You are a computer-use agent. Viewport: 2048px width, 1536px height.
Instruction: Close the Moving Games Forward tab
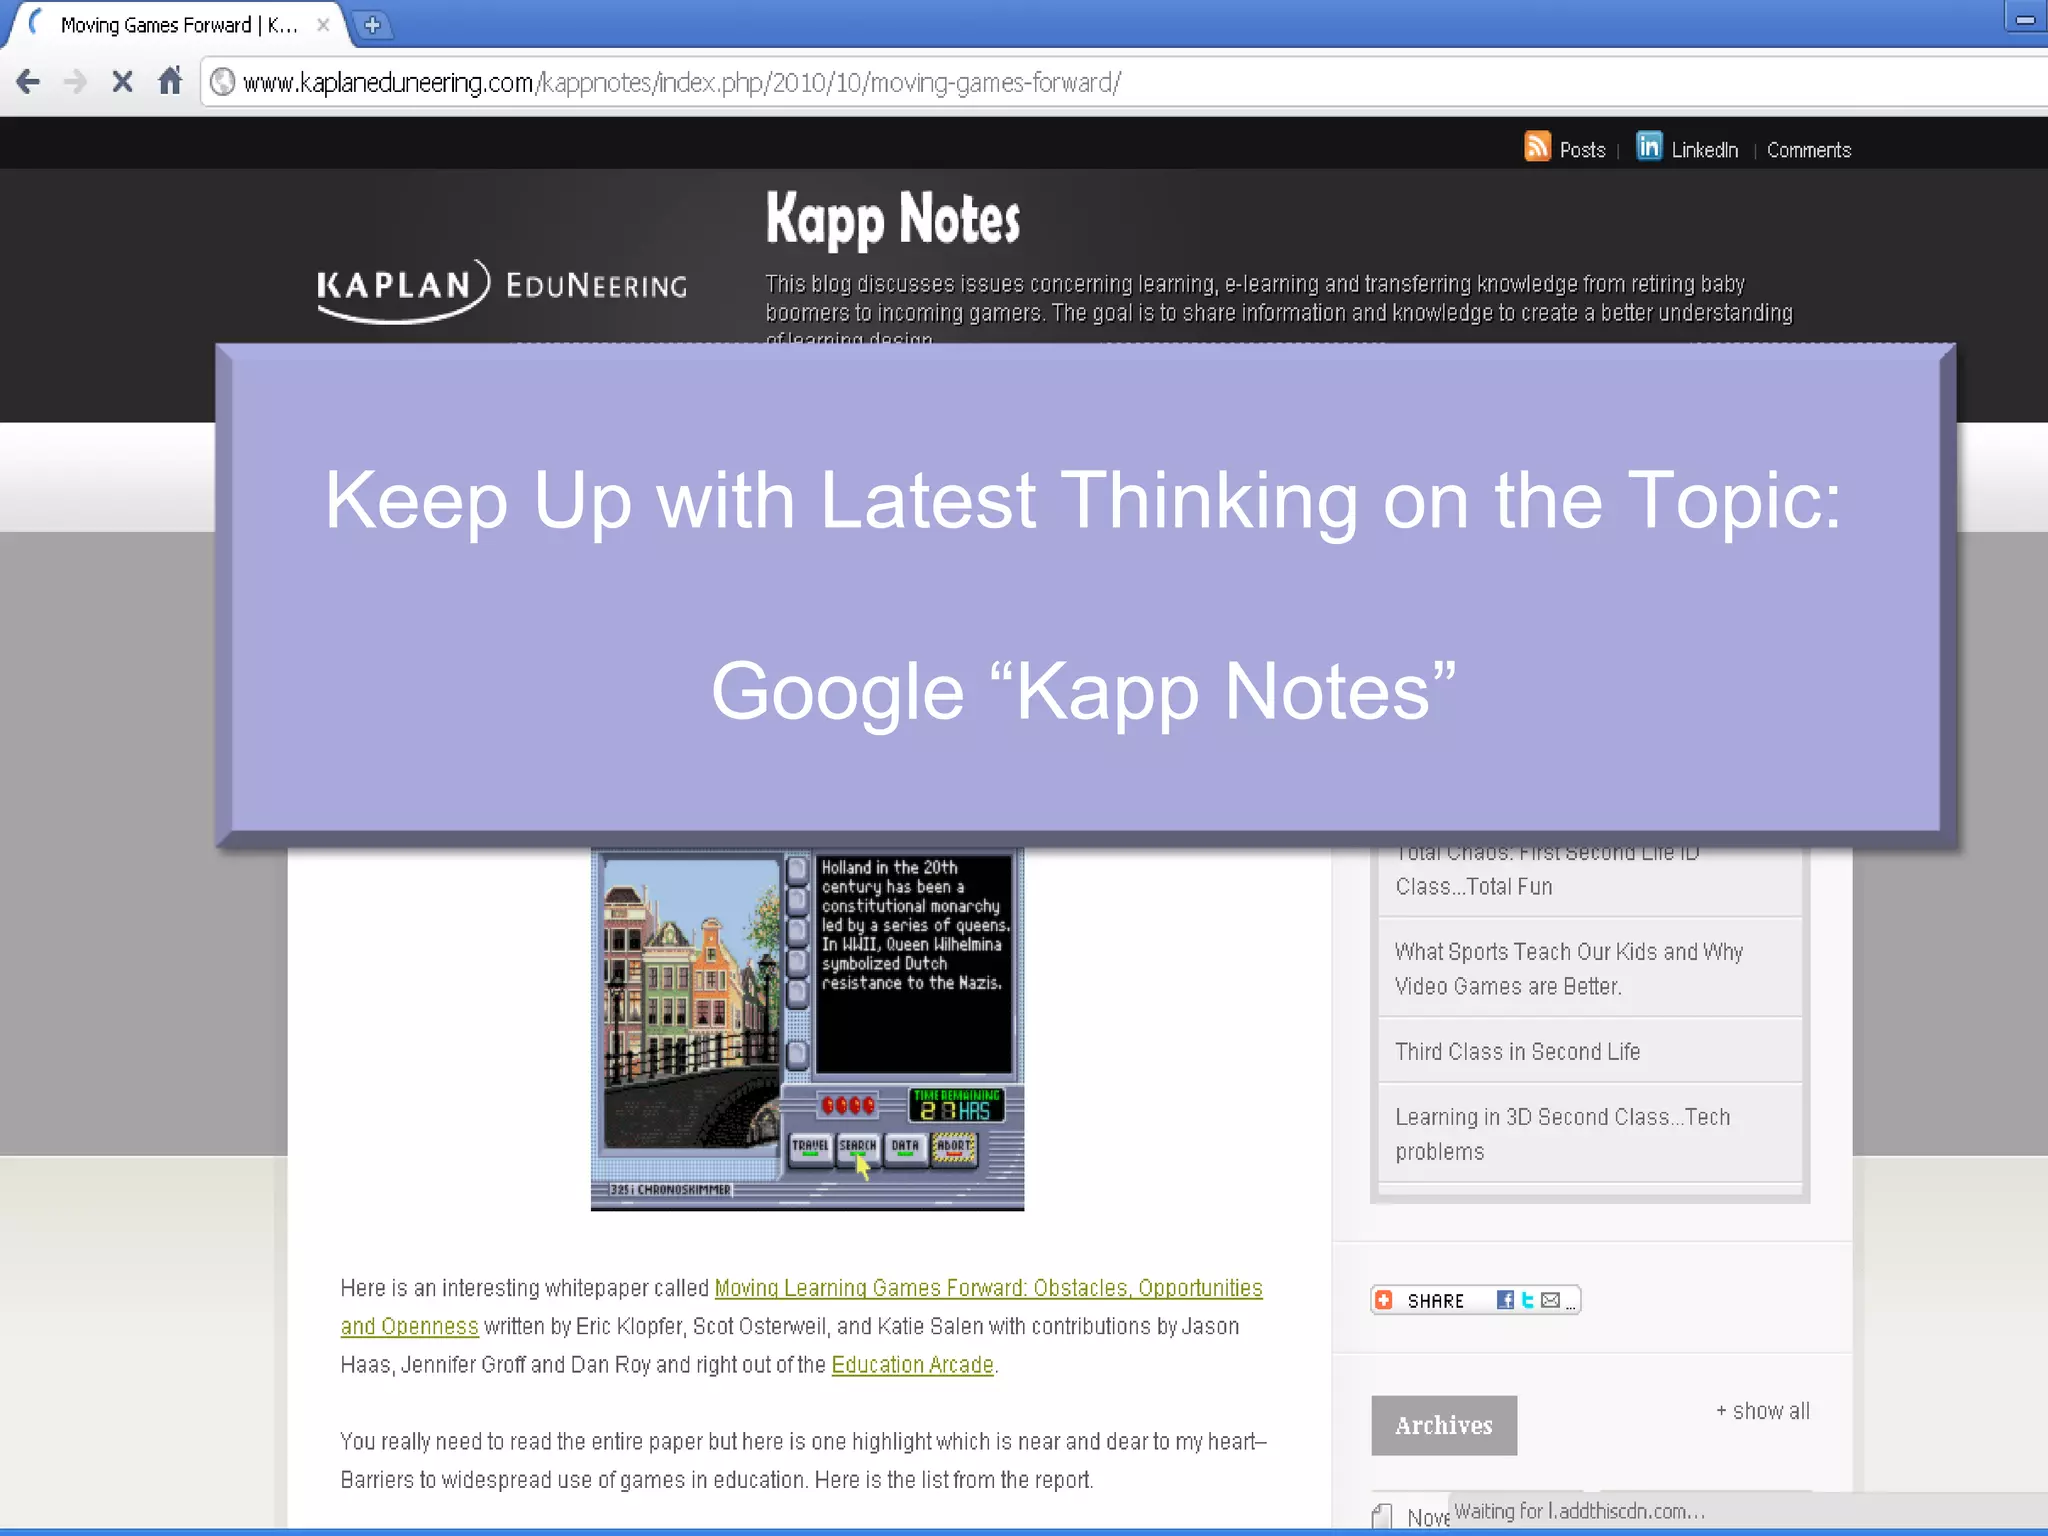coord(323,25)
